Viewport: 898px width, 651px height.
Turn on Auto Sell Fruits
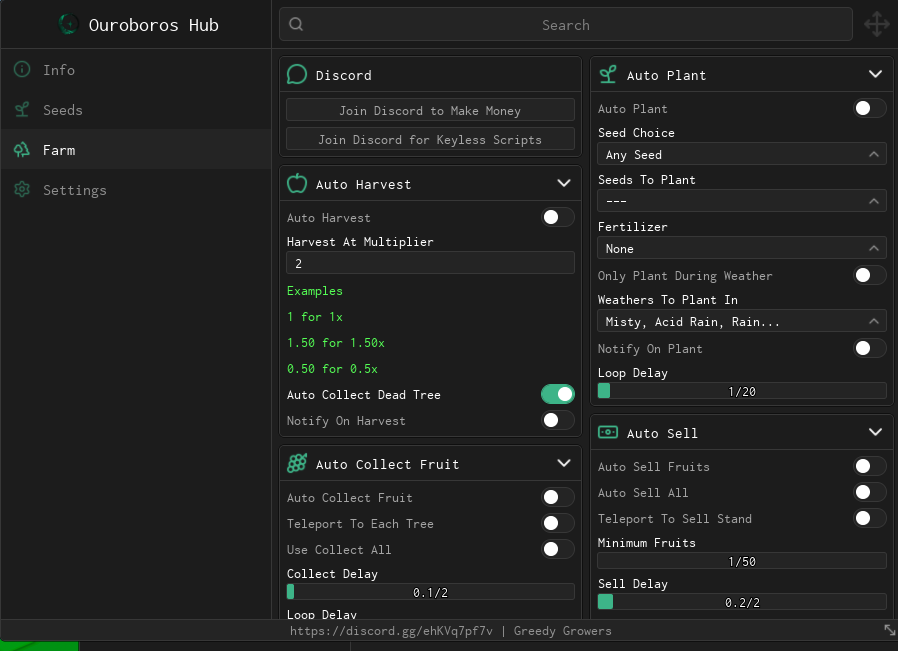869,466
